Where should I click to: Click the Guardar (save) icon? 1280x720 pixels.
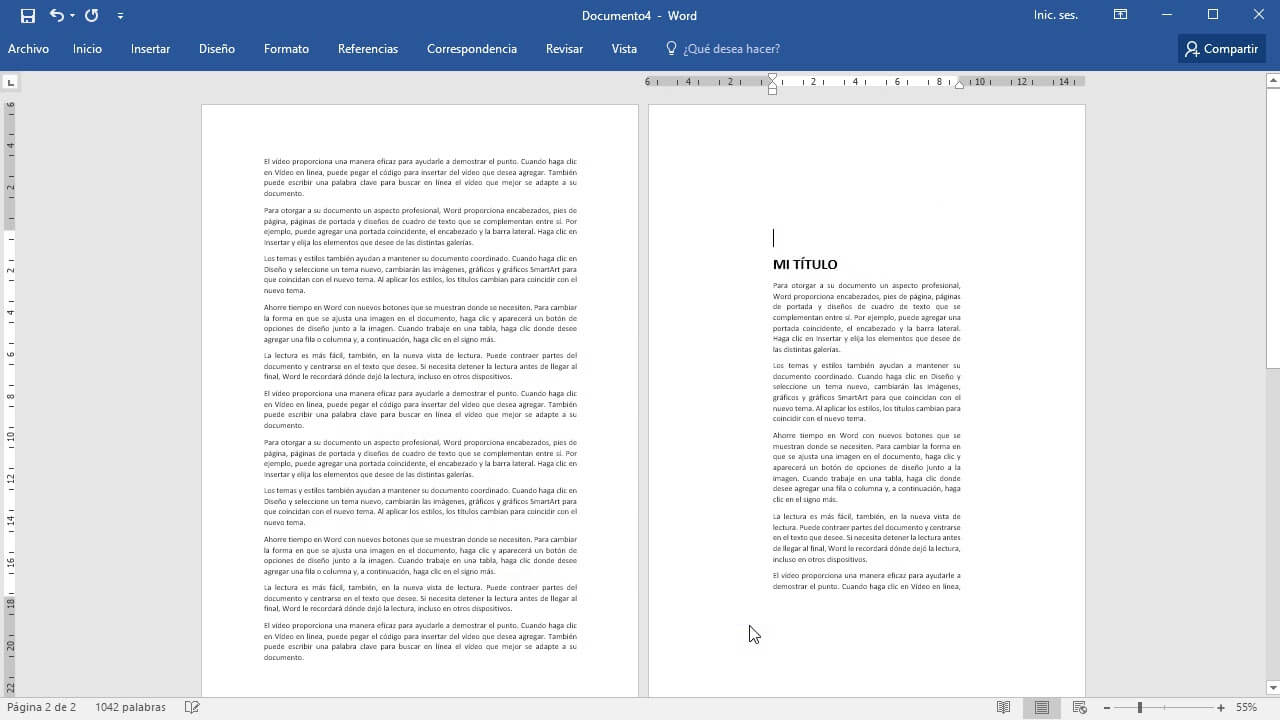(27, 15)
